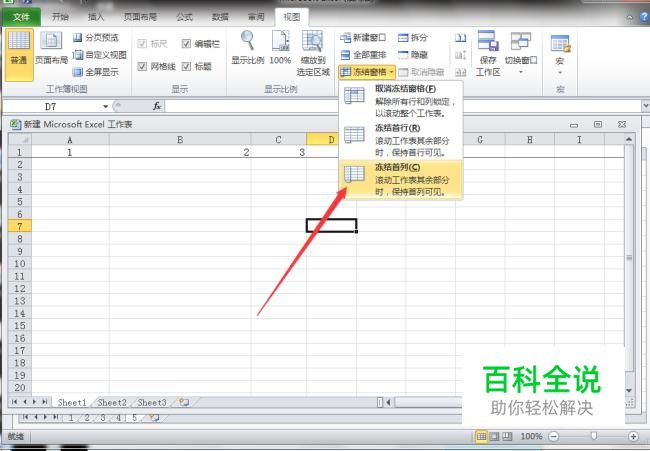Open the File (文件) tab
This screenshot has height=451, width=650.
pyautogui.click(x=21, y=17)
